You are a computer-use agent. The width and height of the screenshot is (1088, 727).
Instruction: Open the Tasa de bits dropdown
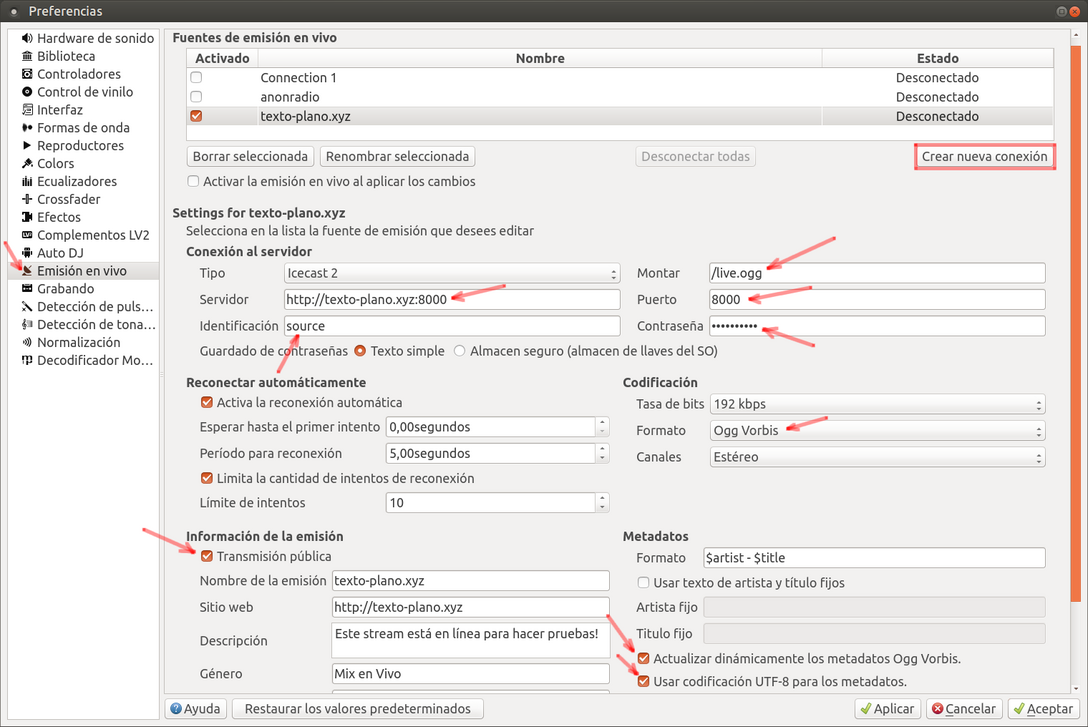pyautogui.click(x=877, y=403)
